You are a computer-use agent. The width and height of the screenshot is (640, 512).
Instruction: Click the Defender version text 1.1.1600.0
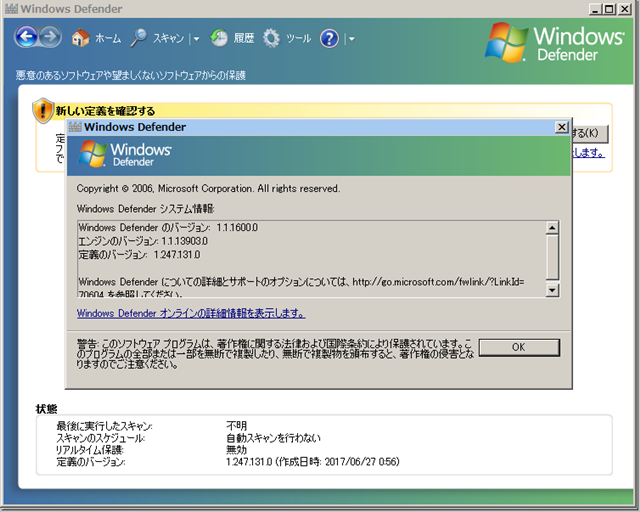[x=237, y=227]
